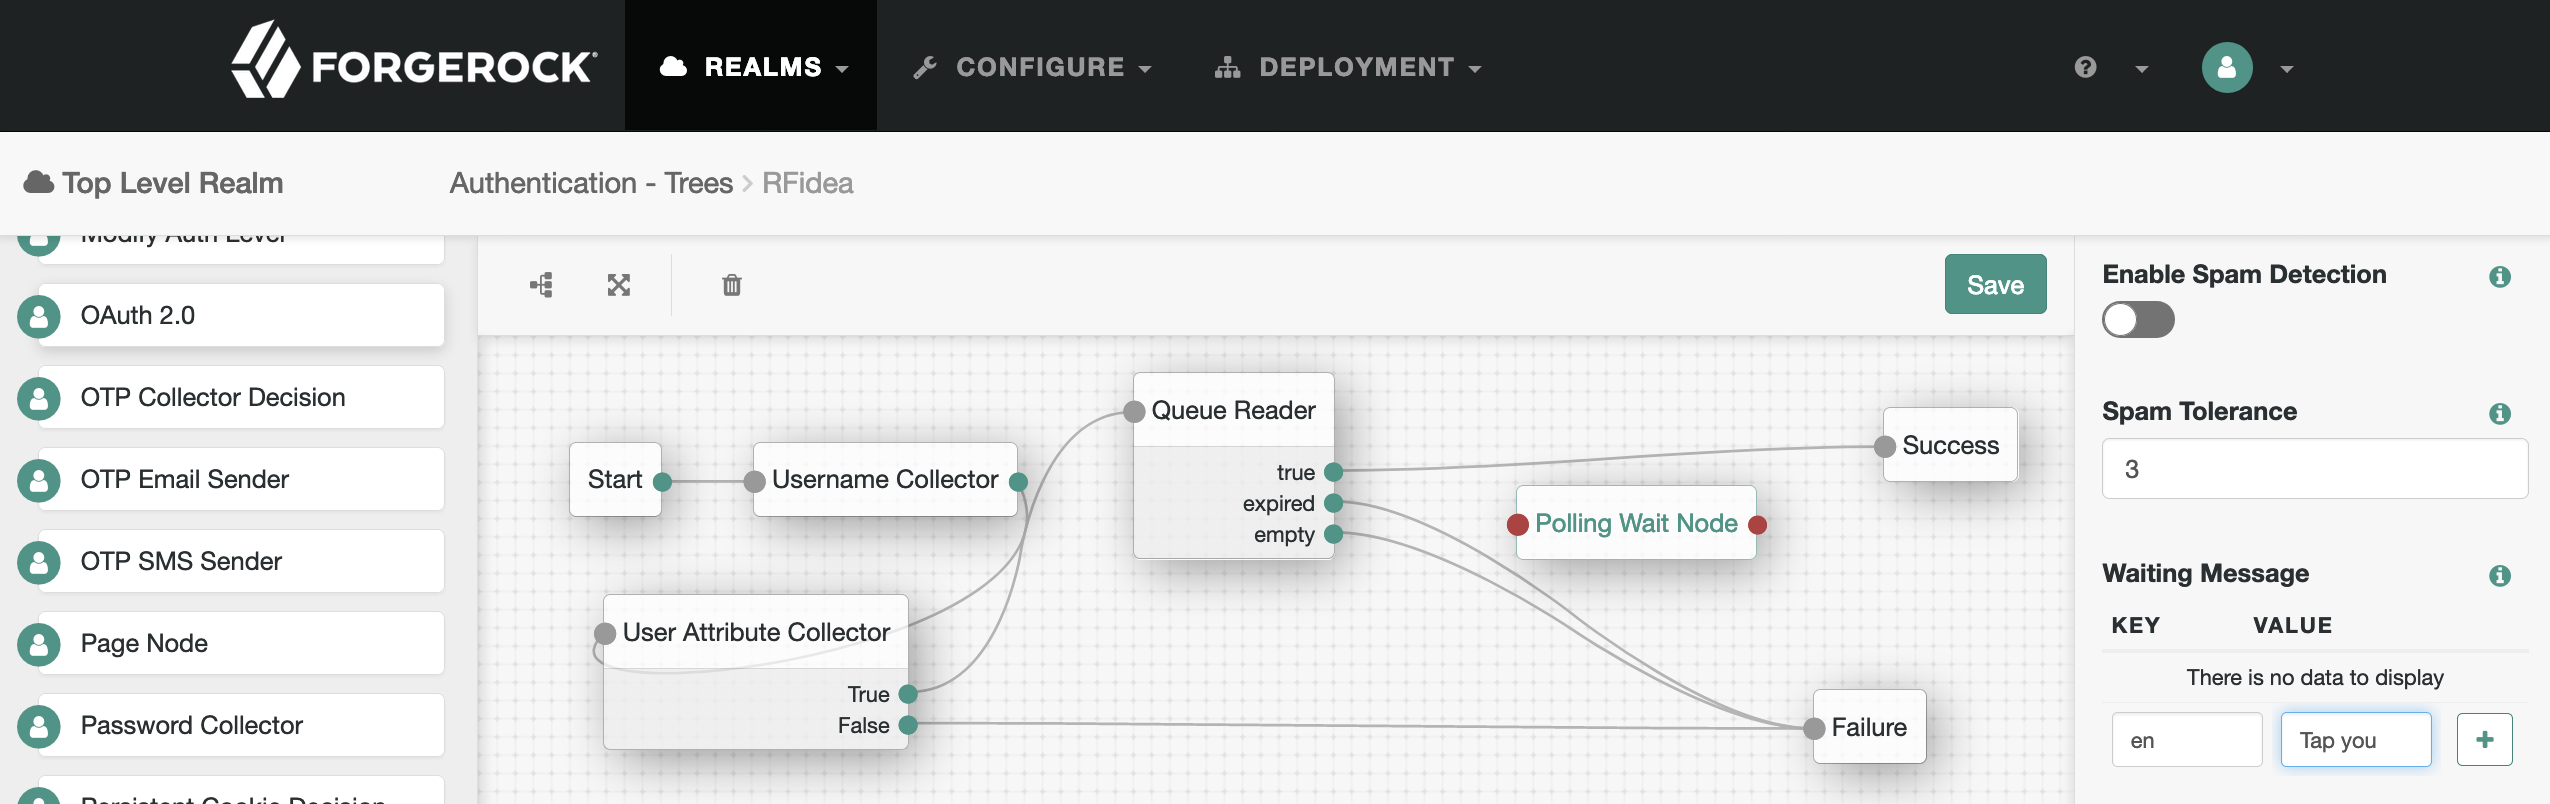
Task: Click the help question mark icon
Action: click(x=2085, y=67)
